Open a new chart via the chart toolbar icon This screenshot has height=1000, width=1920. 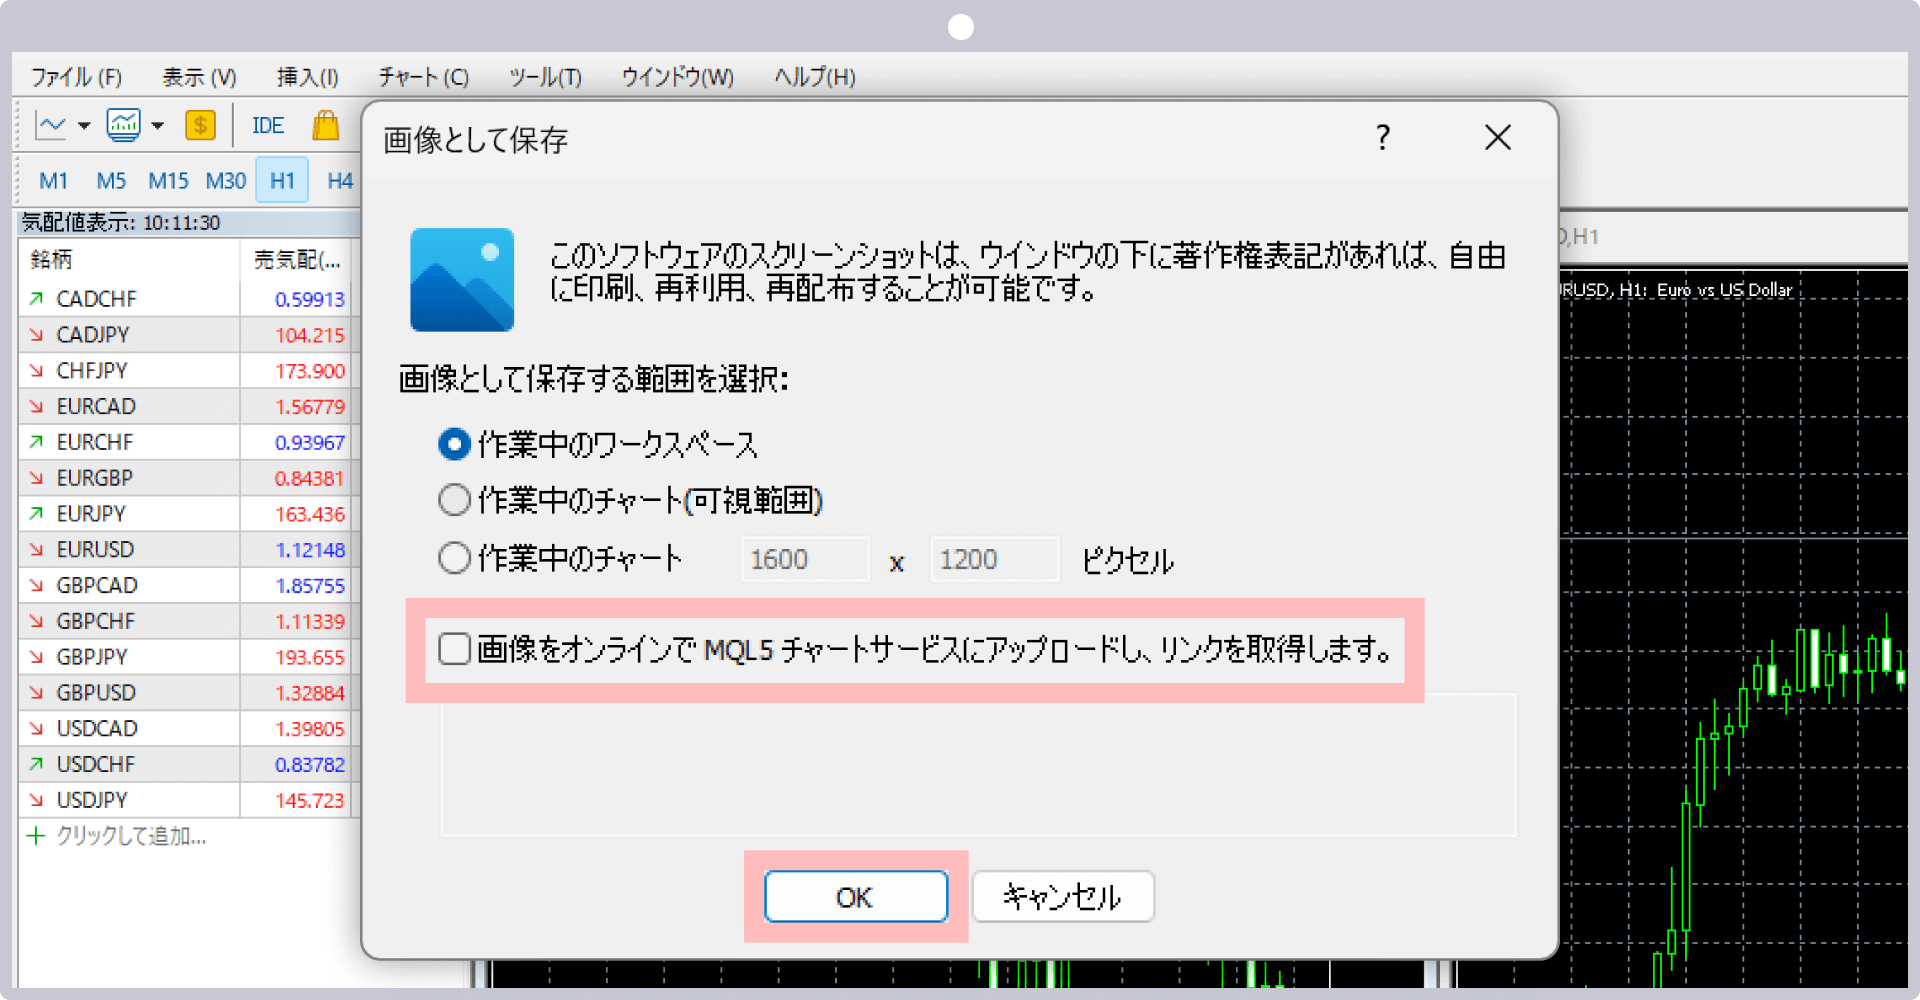124,125
